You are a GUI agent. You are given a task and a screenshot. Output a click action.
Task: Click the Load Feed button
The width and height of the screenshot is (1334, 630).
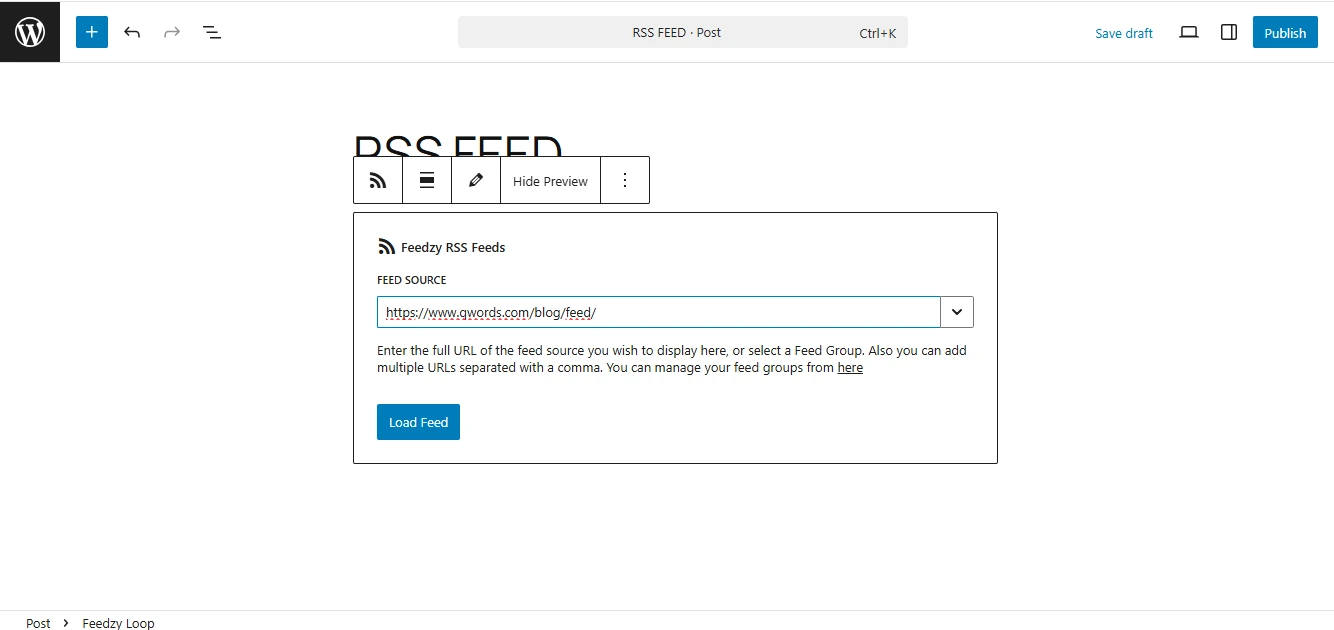[418, 422]
